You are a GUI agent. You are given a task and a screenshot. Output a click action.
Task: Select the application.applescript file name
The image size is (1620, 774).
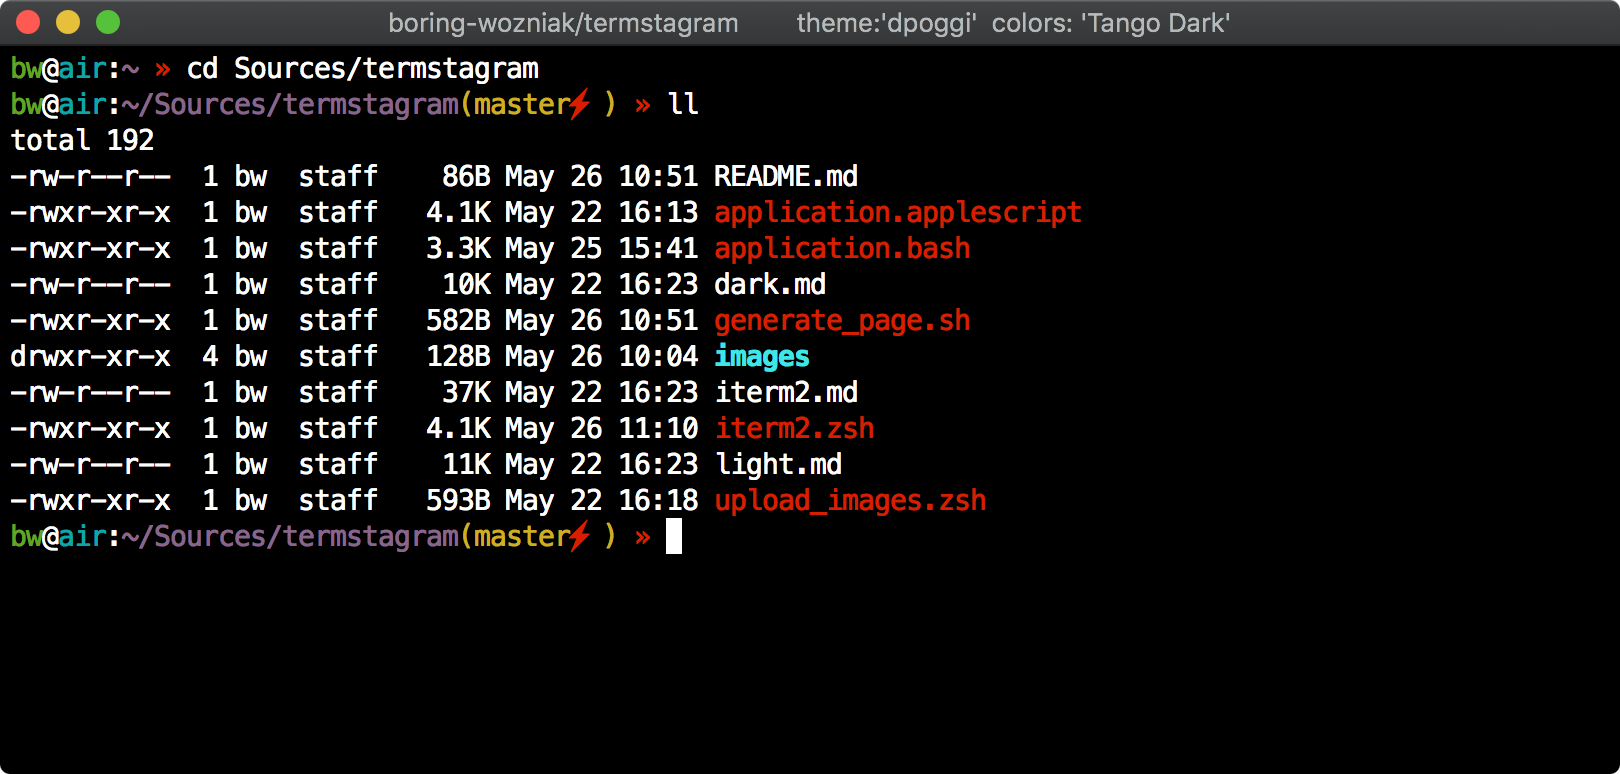click(897, 213)
